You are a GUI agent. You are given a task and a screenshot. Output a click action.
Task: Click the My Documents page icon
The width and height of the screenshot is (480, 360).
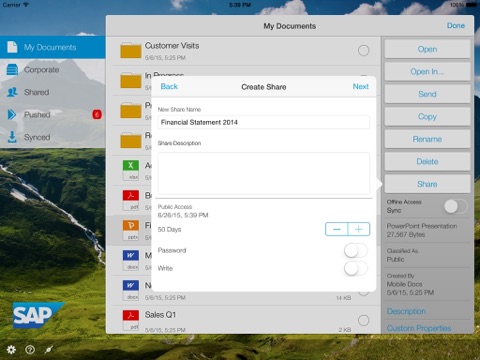point(12,47)
